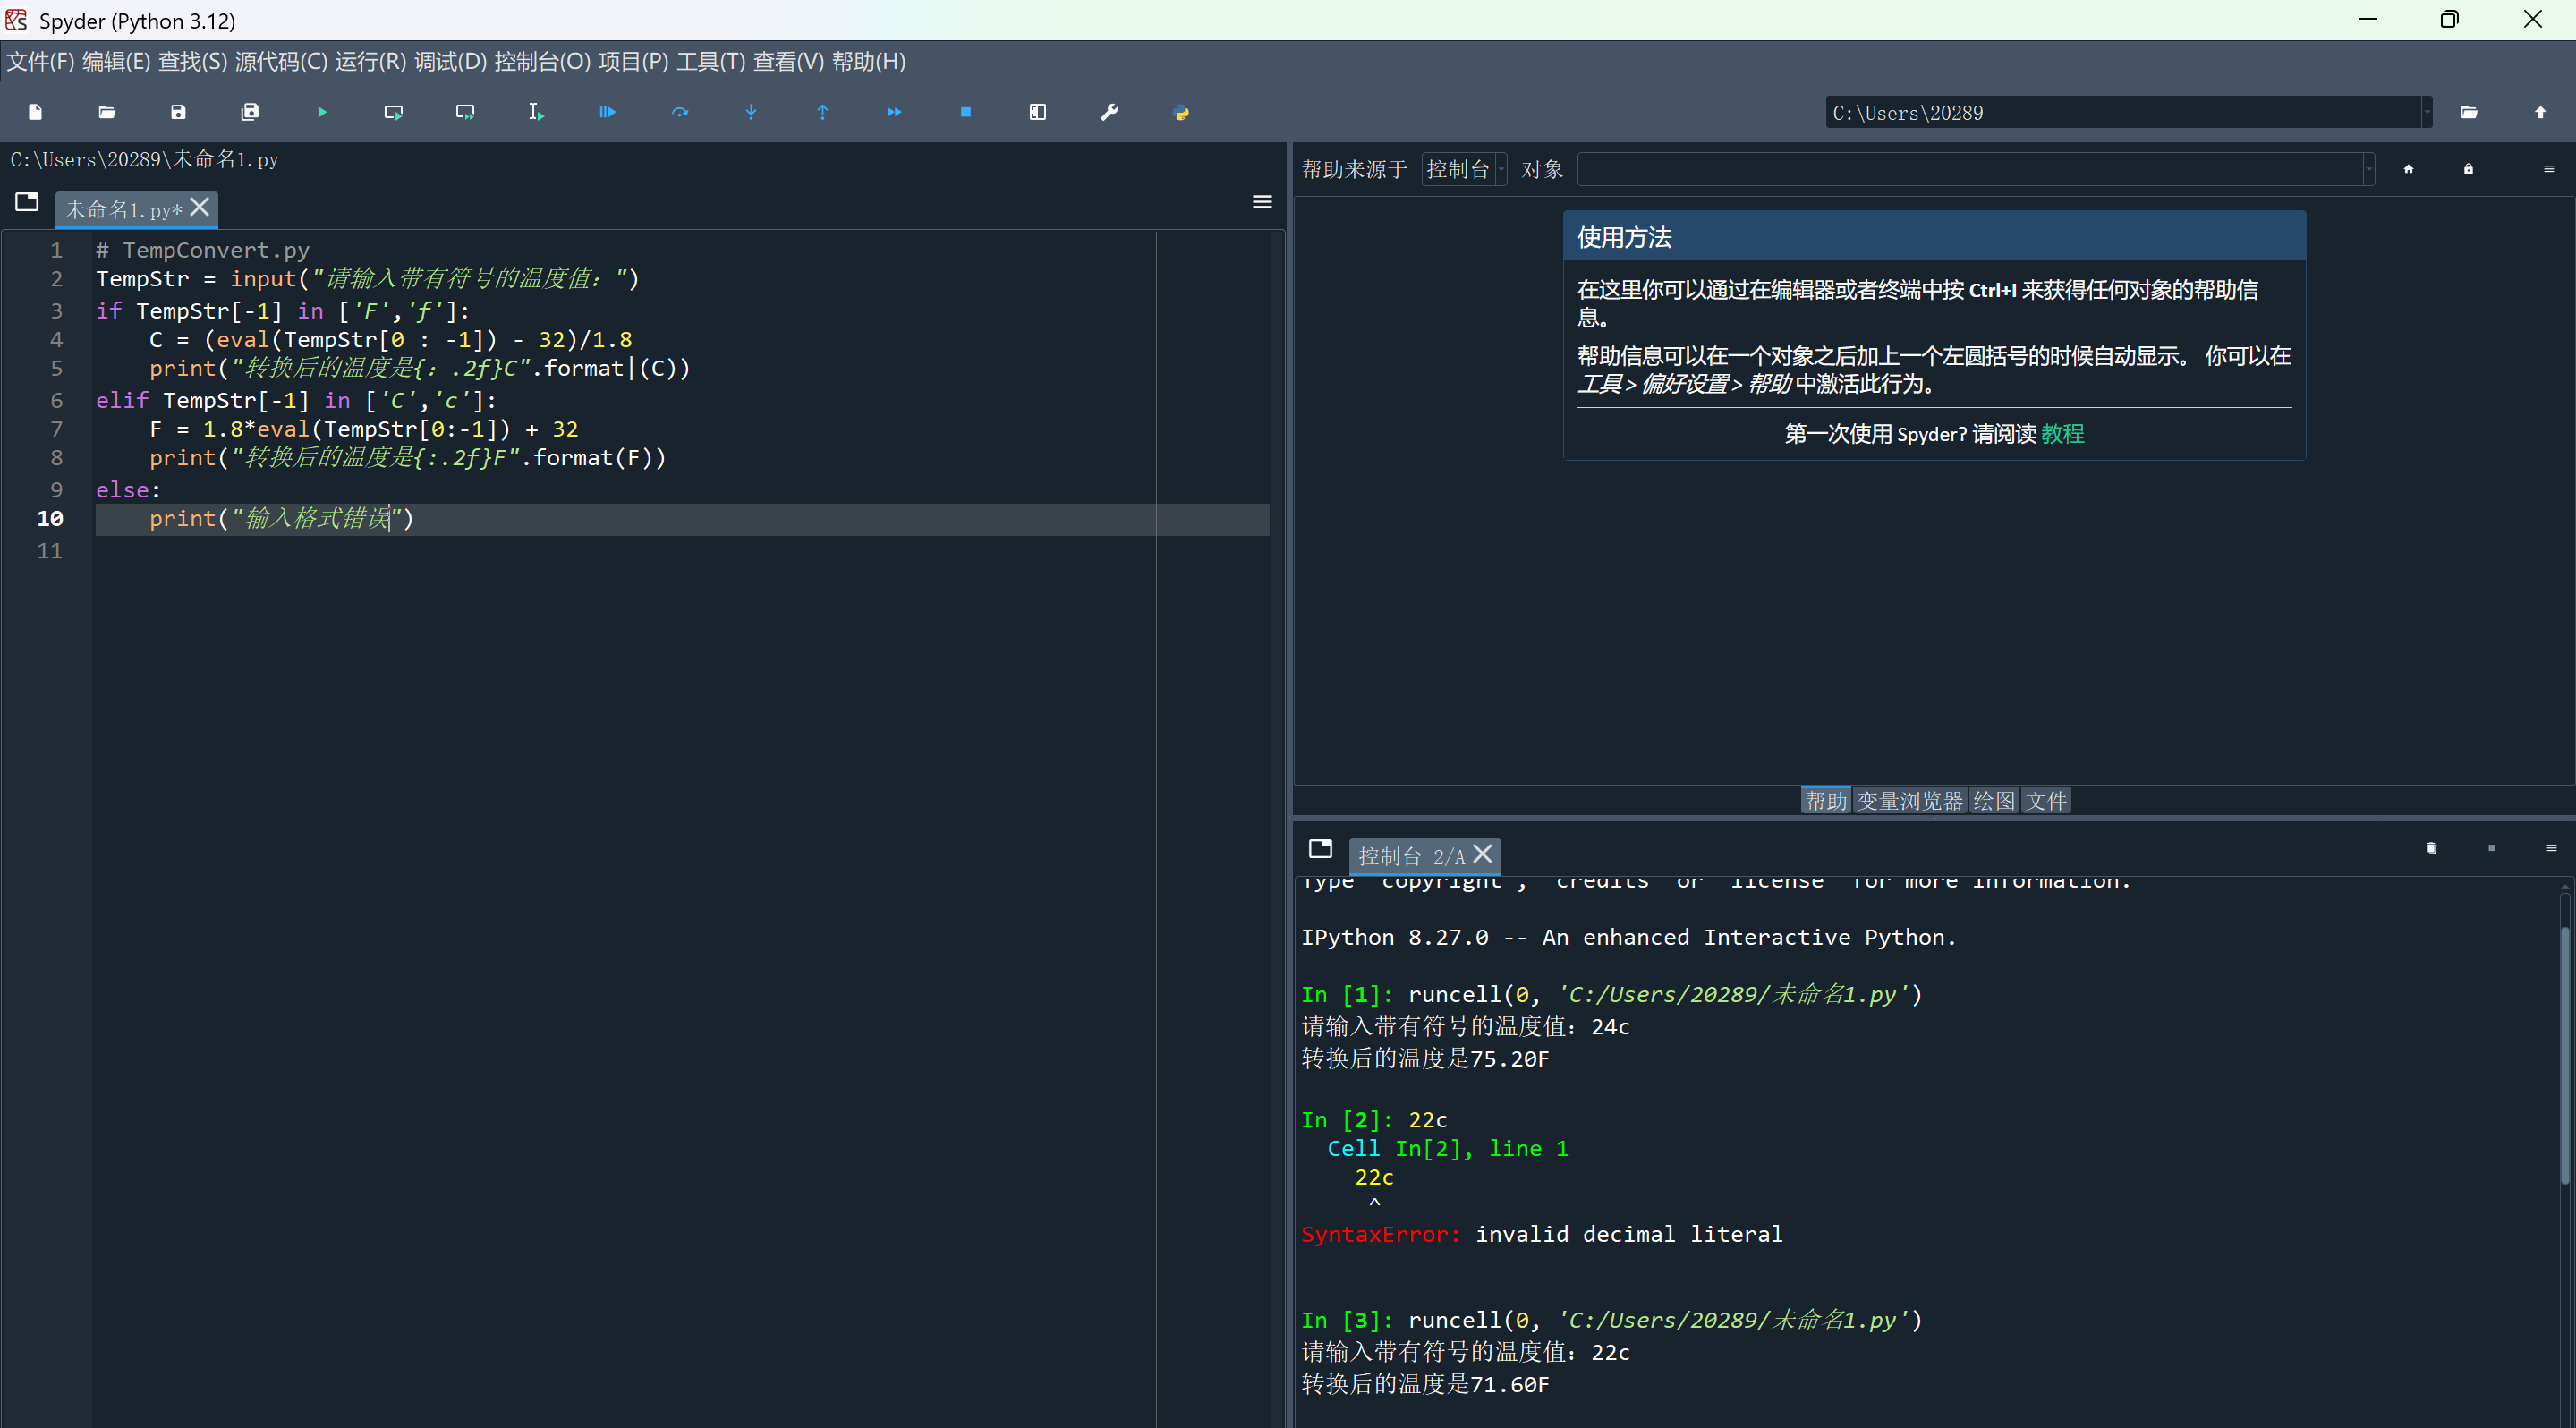The image size is (2576, 1428).
Task: Expand the 控制台 help source dropdown
Action: click(1463, 169)
